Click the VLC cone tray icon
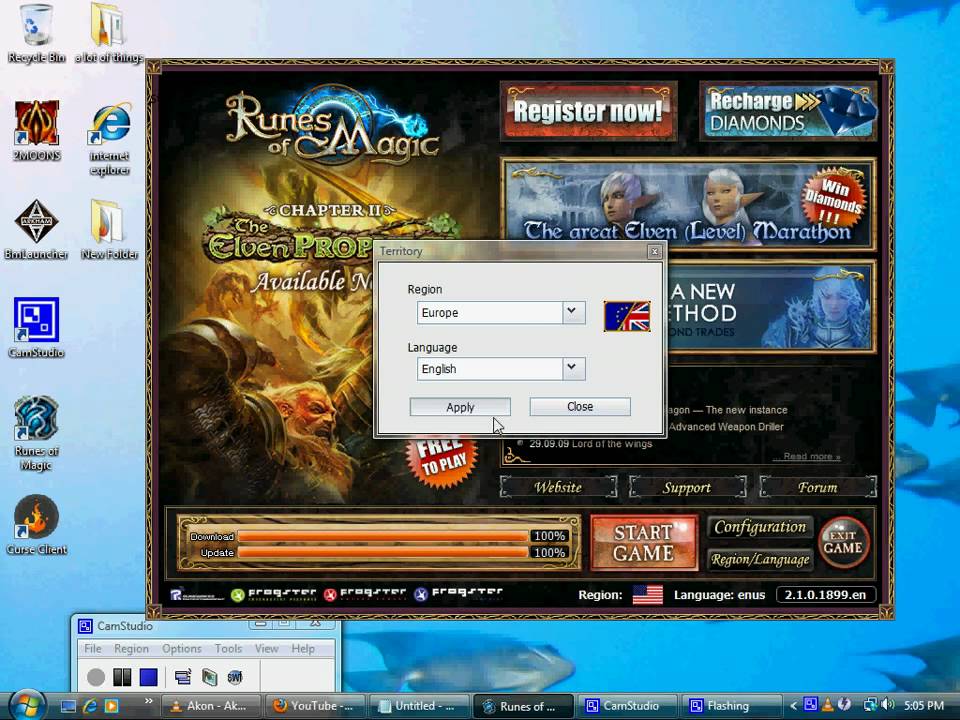This screenshot has height=720, width=960. tap(827, 705)
